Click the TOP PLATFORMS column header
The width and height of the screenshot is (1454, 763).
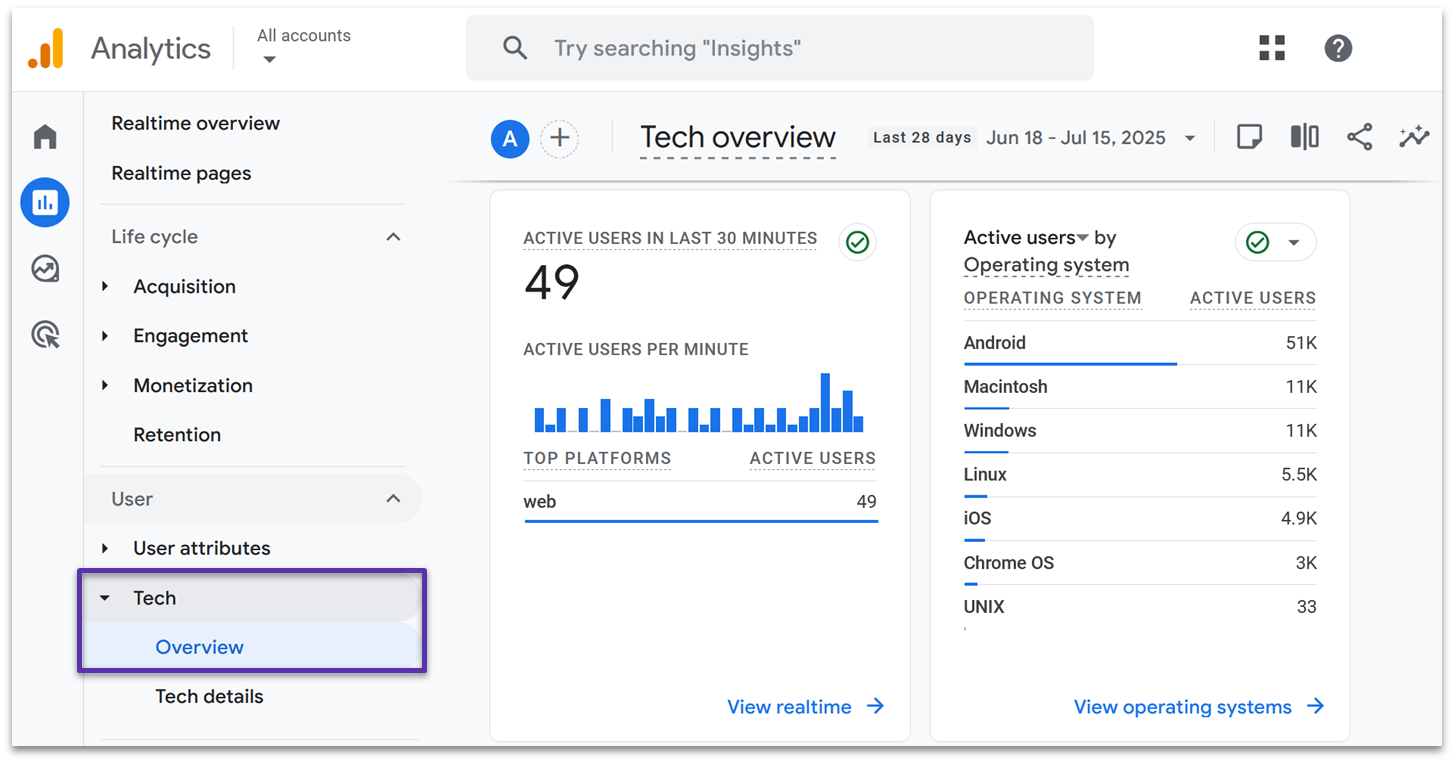597,459
